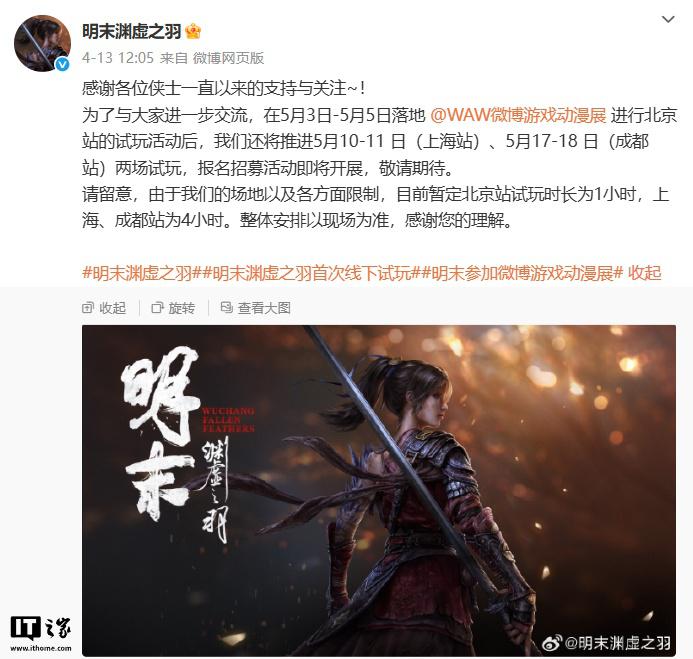693x659 pixels.
Task: Click the 明末渊虚之羽 profile avatar
Action: pos(42,43)
